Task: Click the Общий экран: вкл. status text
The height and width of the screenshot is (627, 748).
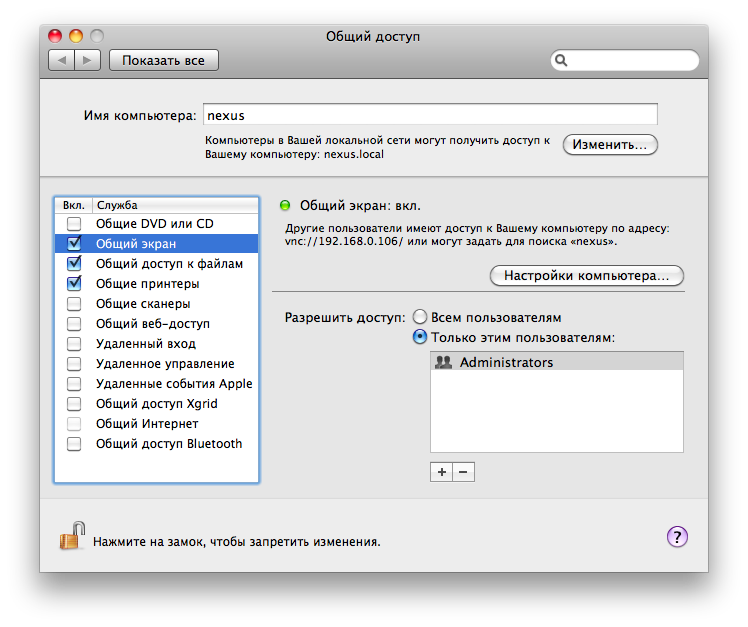Action: [x=360, y=206]
